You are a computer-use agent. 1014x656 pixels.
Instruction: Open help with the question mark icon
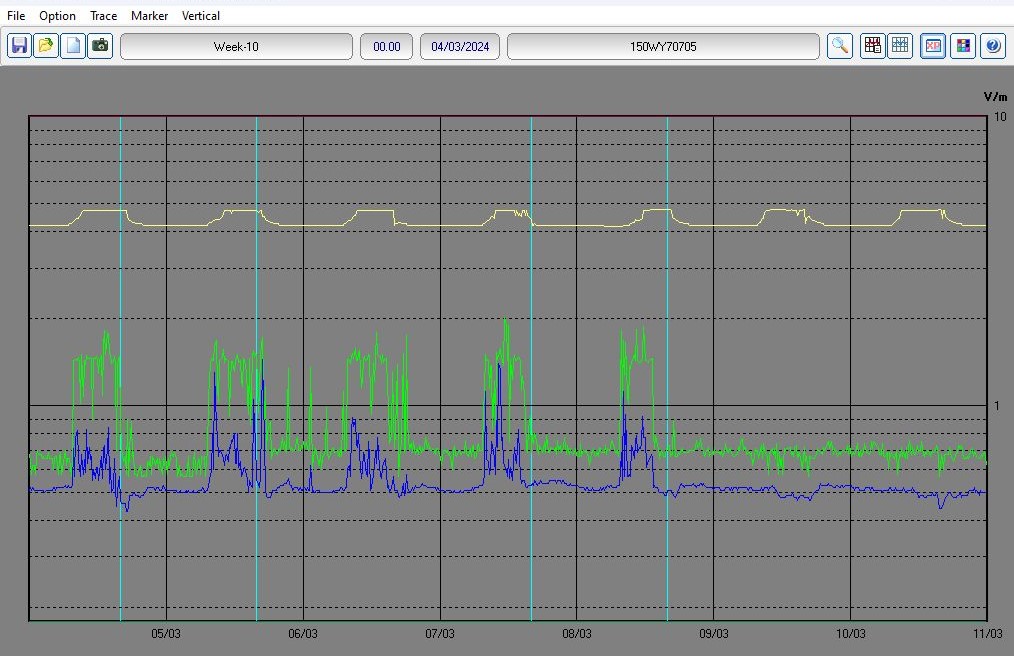click(x=992, y=46)
